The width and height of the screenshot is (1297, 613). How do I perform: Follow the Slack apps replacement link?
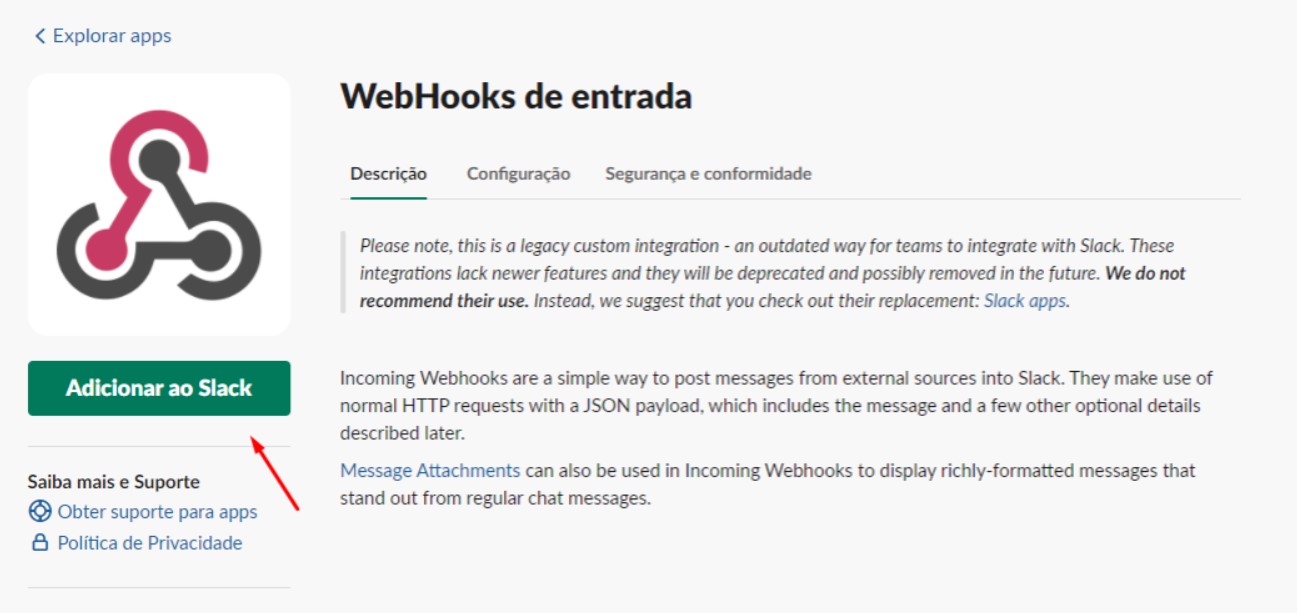(1025, 300)
